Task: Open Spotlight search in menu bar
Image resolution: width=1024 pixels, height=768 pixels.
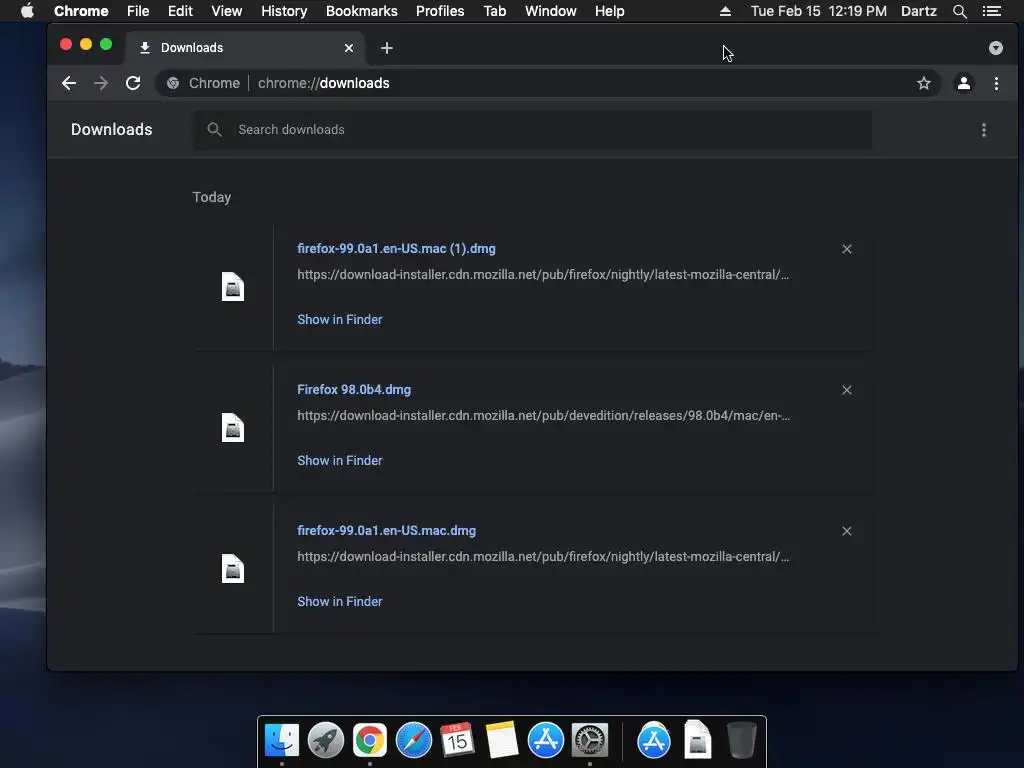Action: click(959, 11)
